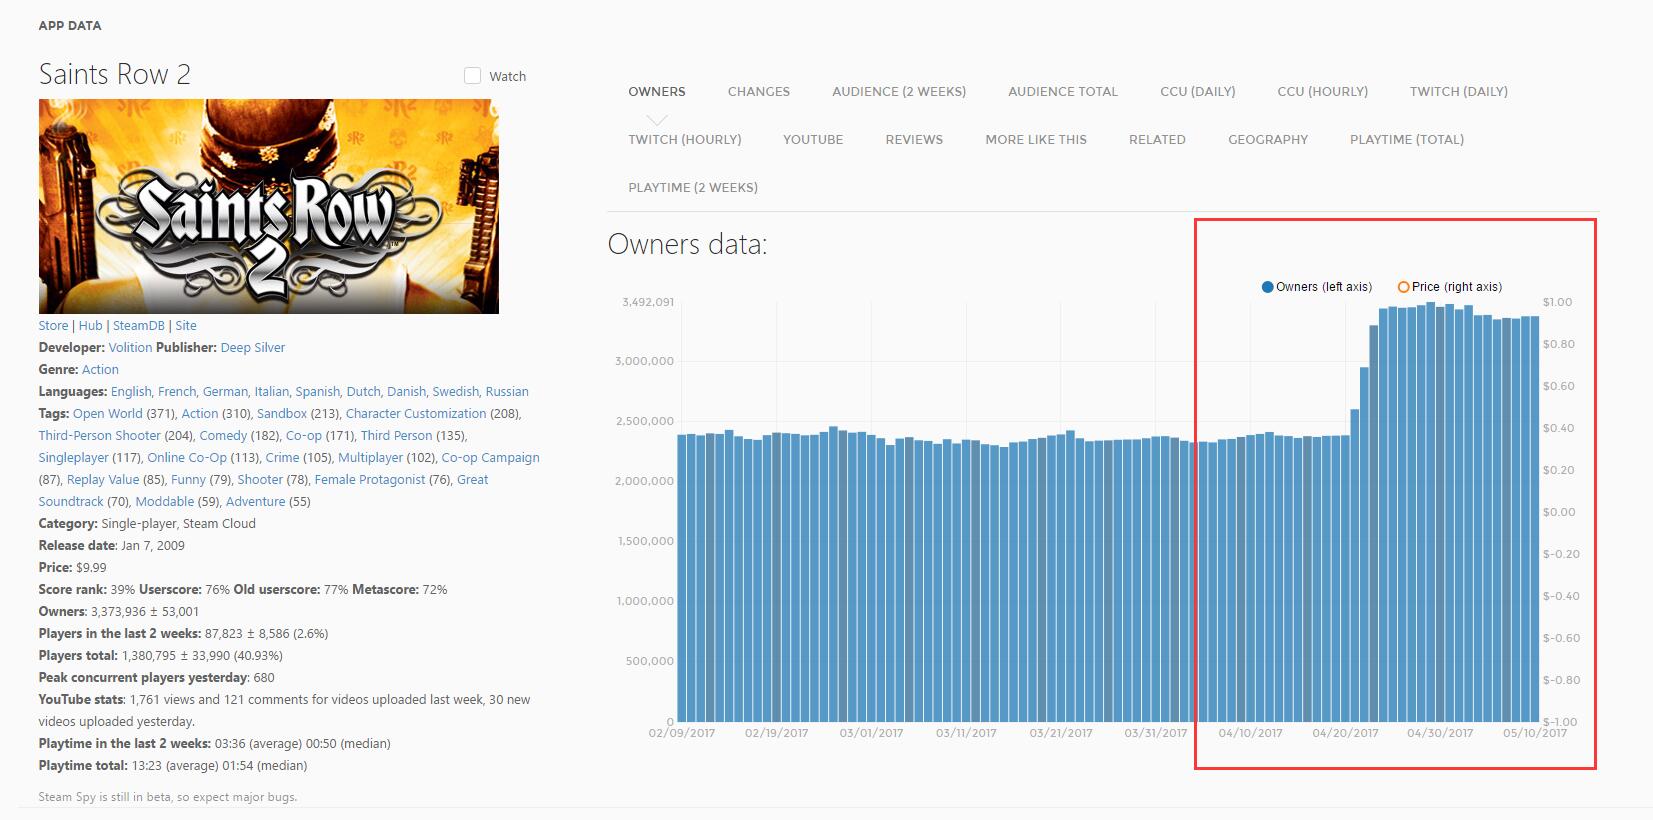1653x820 pixels.
Task: Tick the Watch checkbox
Action: [x=472, y=76]
